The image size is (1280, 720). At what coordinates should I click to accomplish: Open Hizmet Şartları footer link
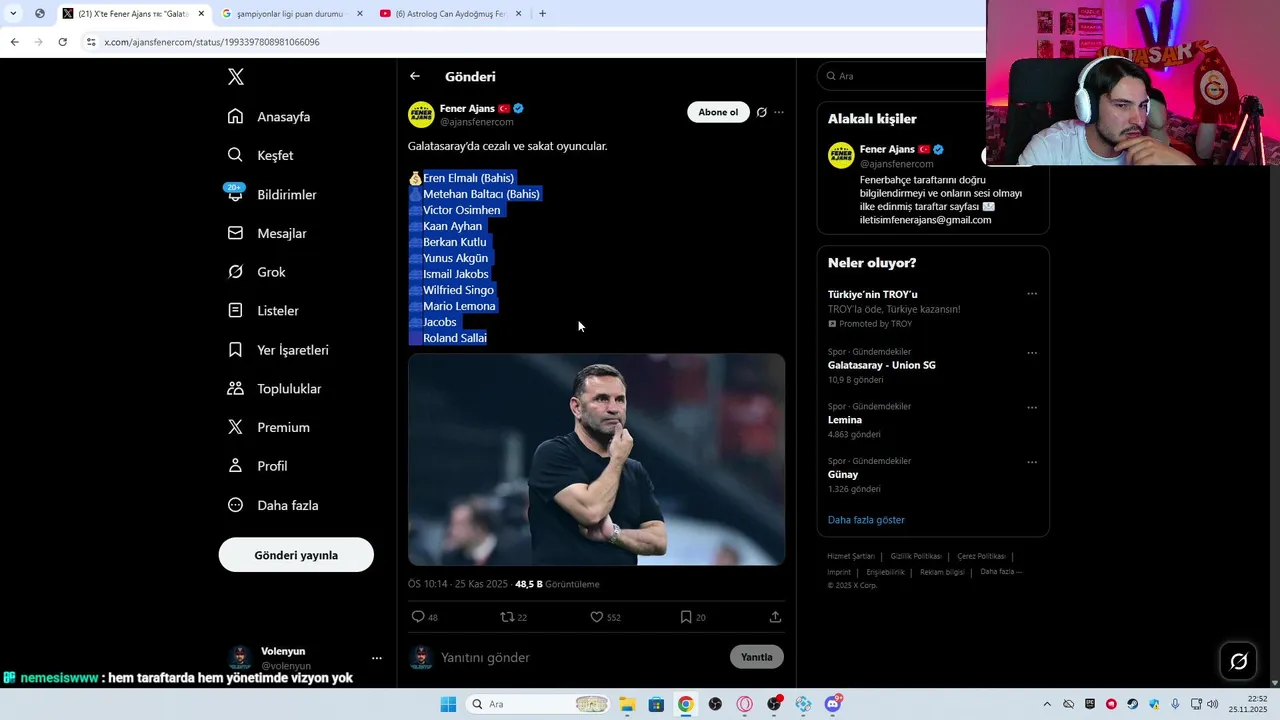[x=851, y=556]
